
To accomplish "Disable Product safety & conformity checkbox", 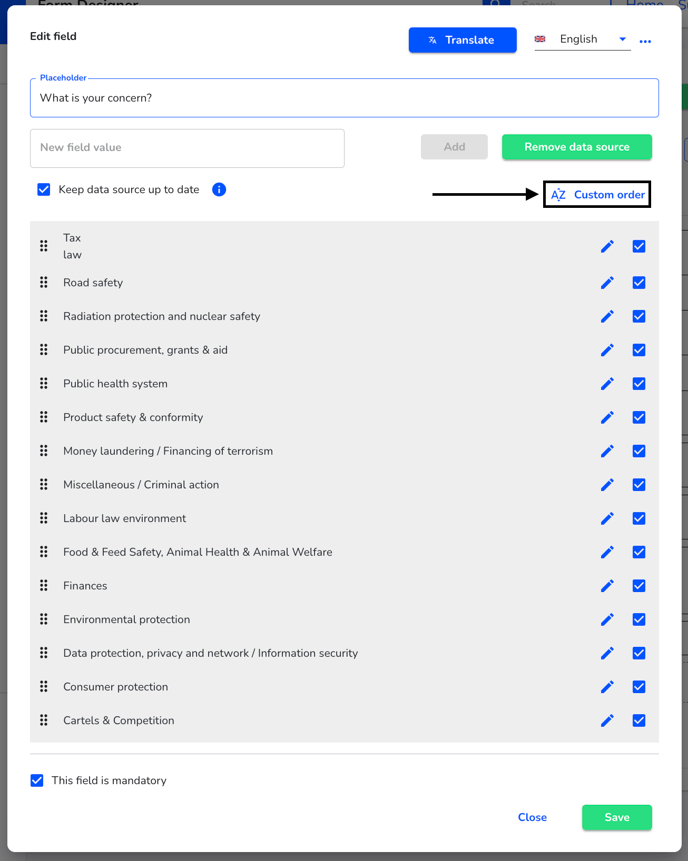I will tap(639, 417).
